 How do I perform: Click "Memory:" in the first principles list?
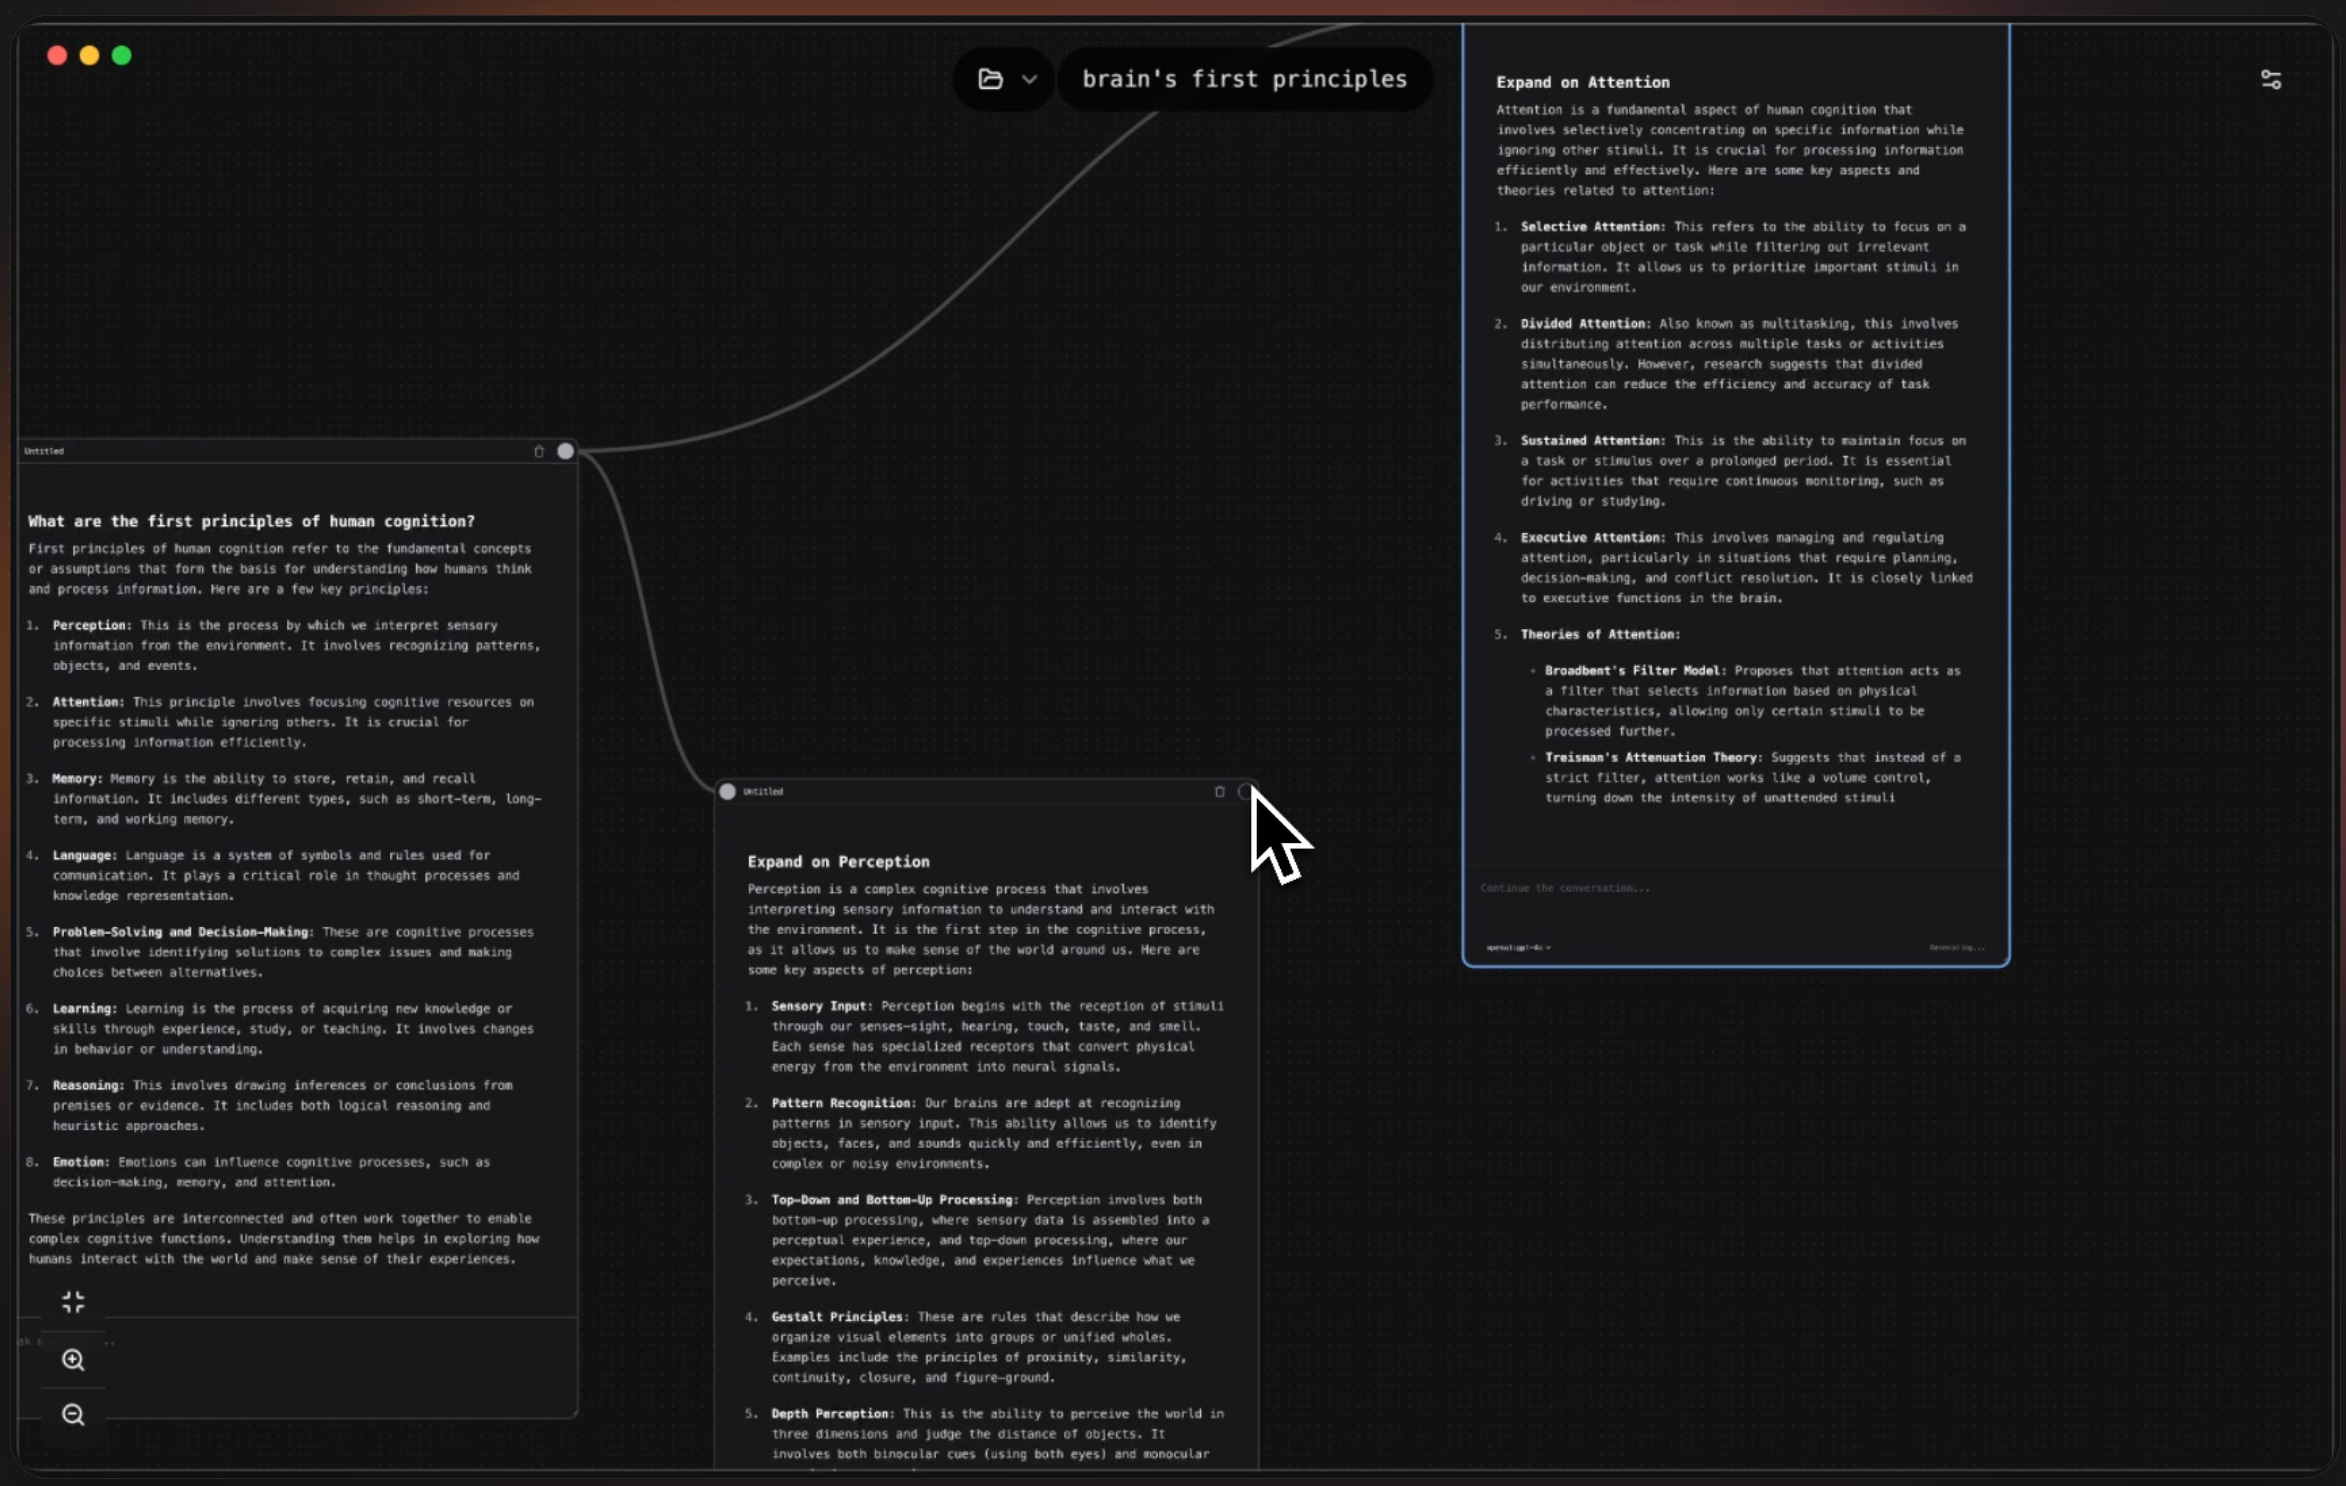click(77, 778)
